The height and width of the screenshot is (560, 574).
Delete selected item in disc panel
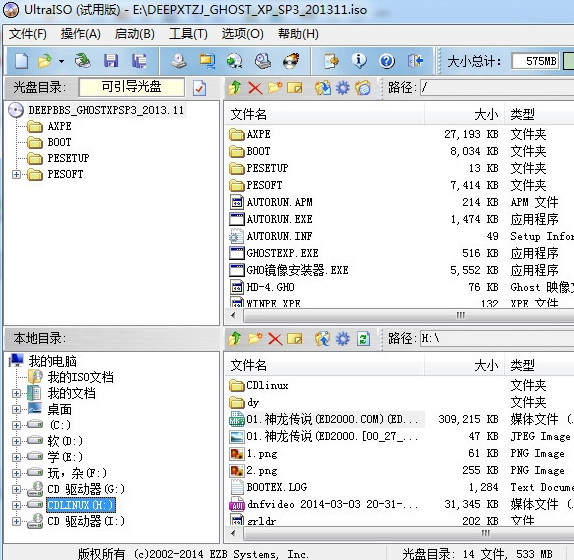click(x=255, y=88)
